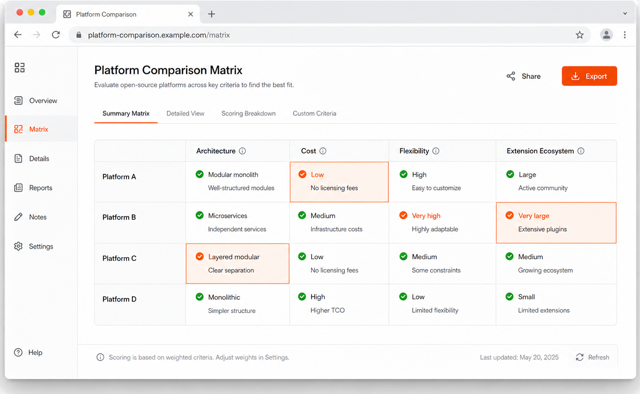
Task: Go back in the browser
Action: 18,35
